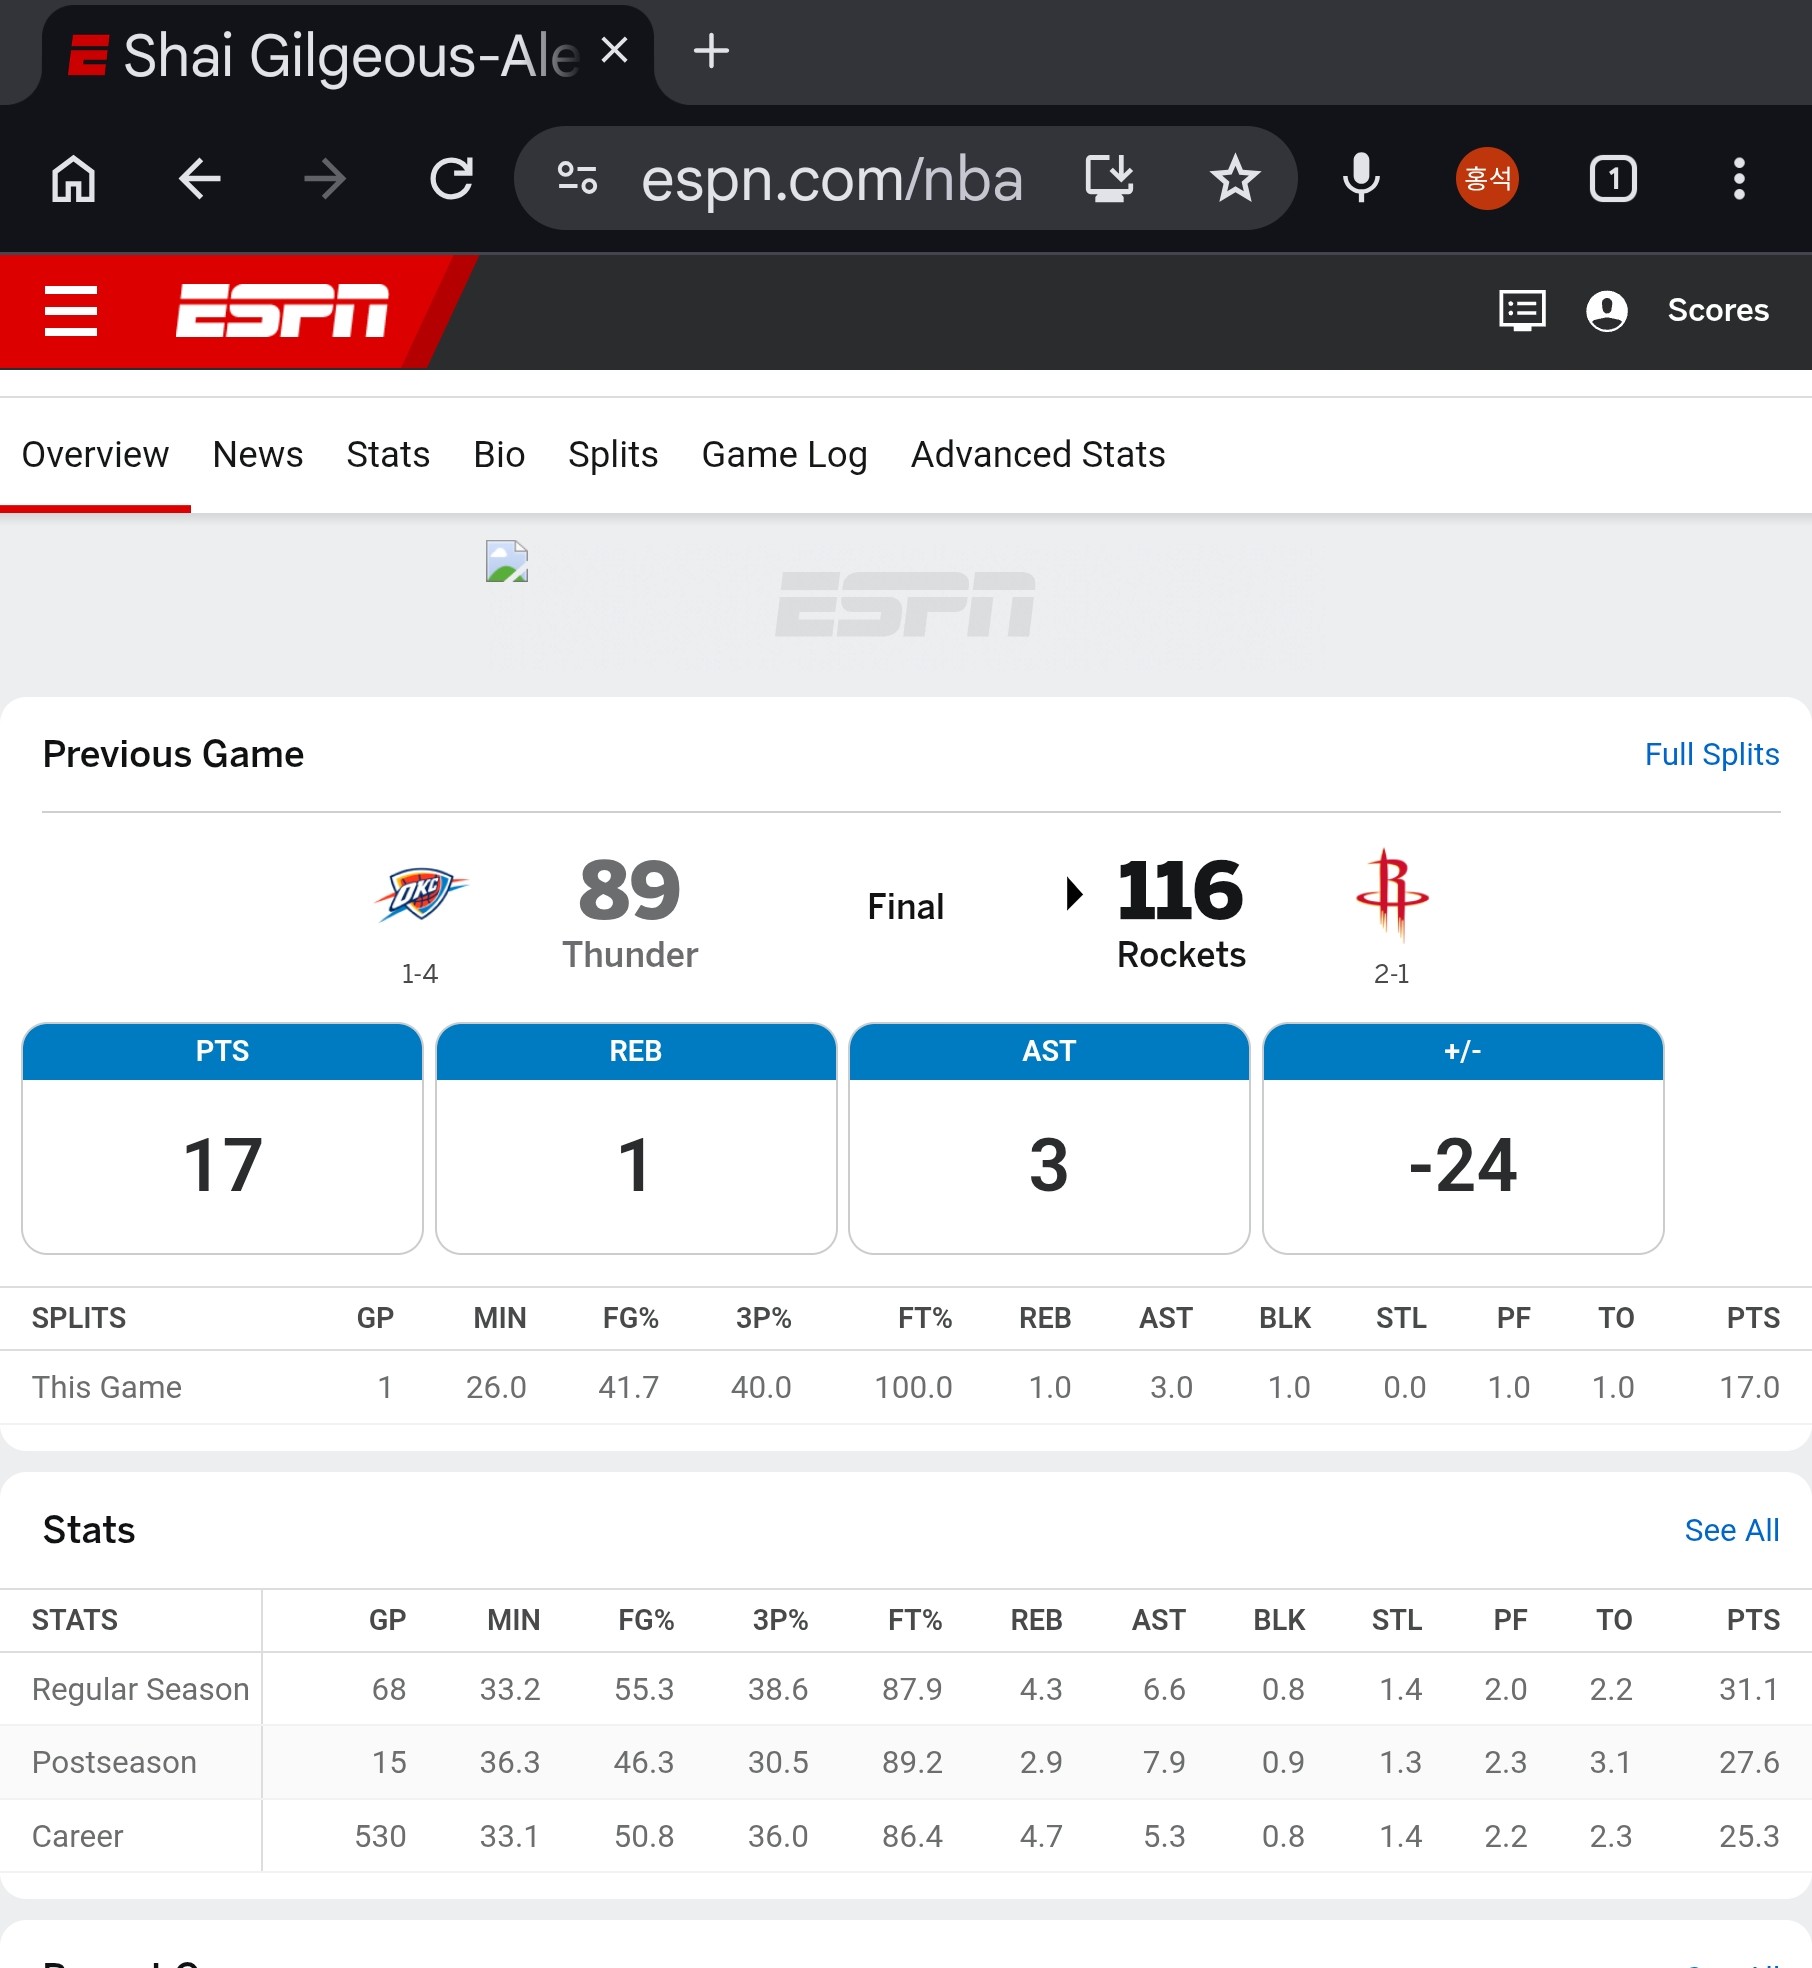Bookmark the page with the star icon
The width and height of the screenshot is (1812, 1968).
point(1235,179)
